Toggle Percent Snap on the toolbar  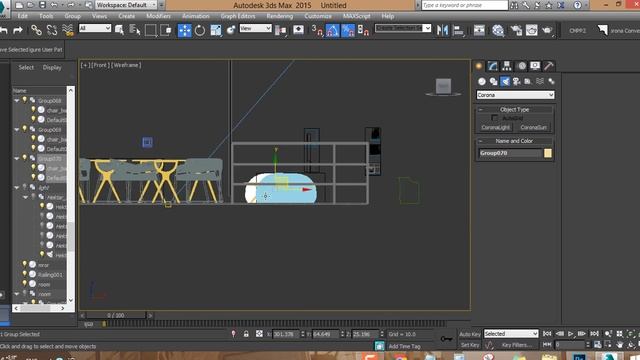(348, 30)
